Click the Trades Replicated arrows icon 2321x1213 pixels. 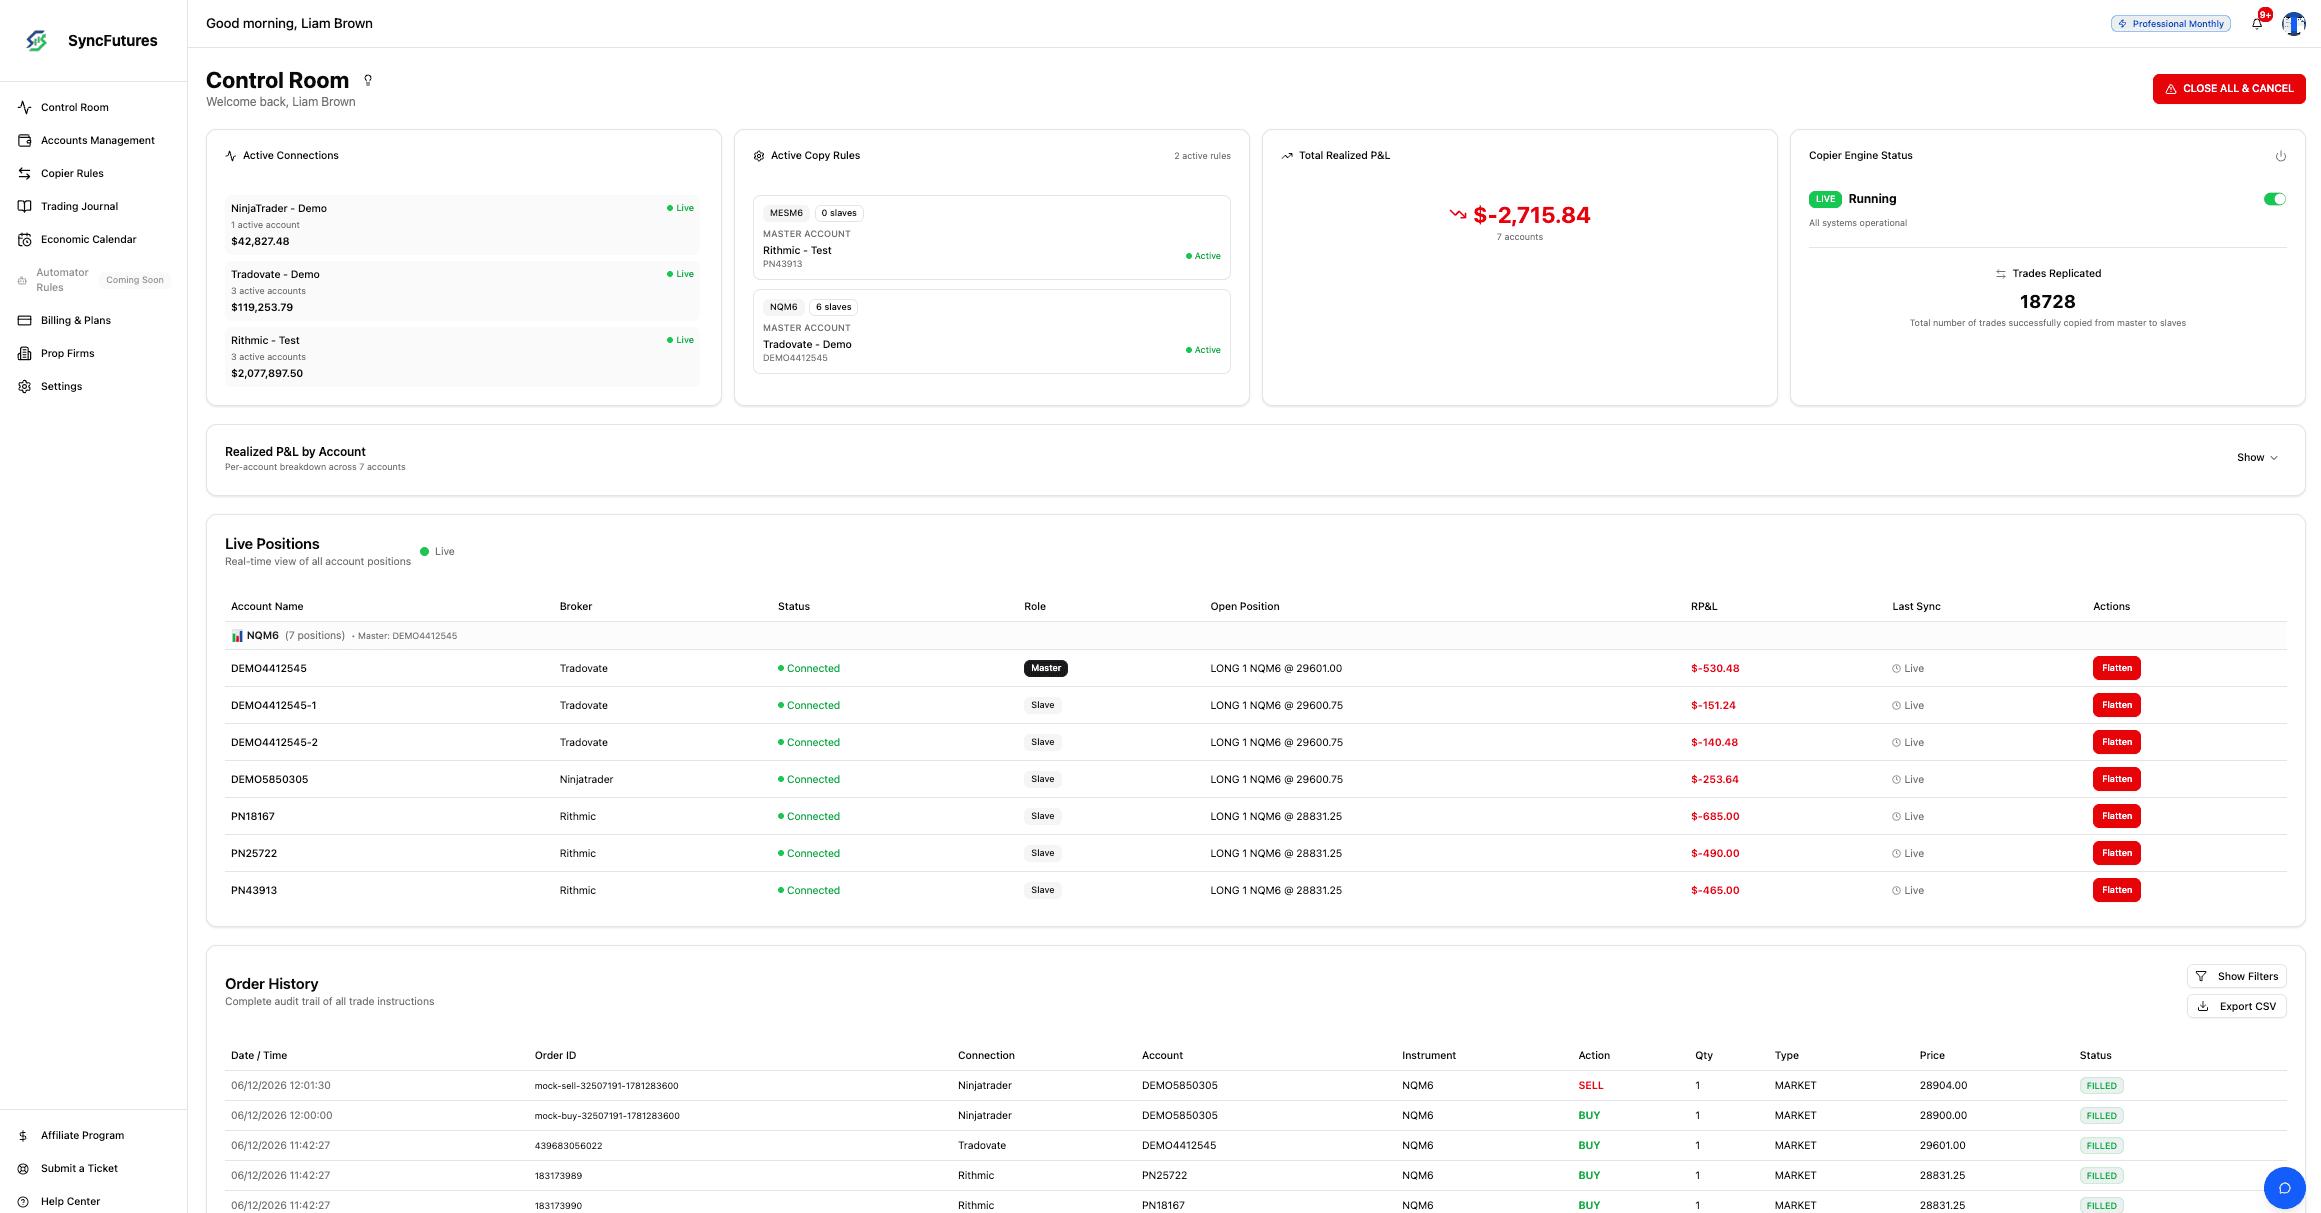click(2001, 274)
